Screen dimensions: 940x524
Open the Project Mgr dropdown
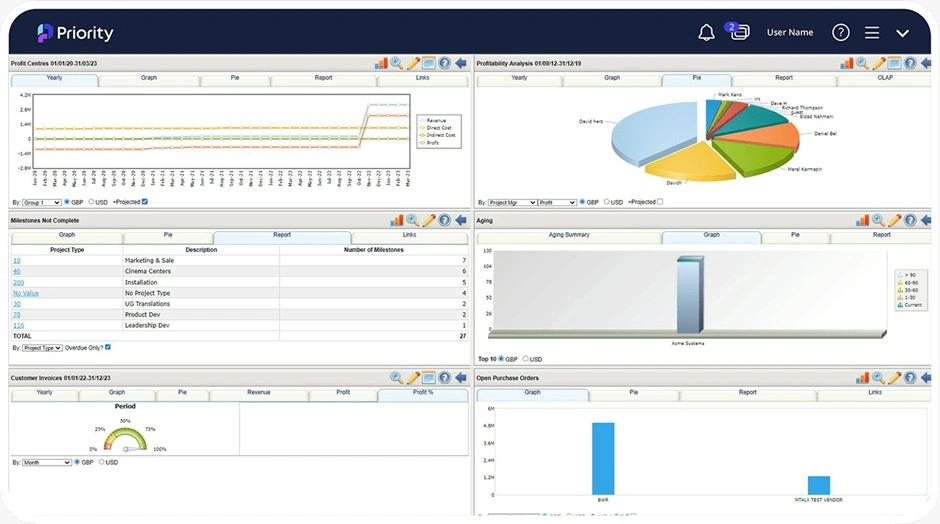point(512,203)
